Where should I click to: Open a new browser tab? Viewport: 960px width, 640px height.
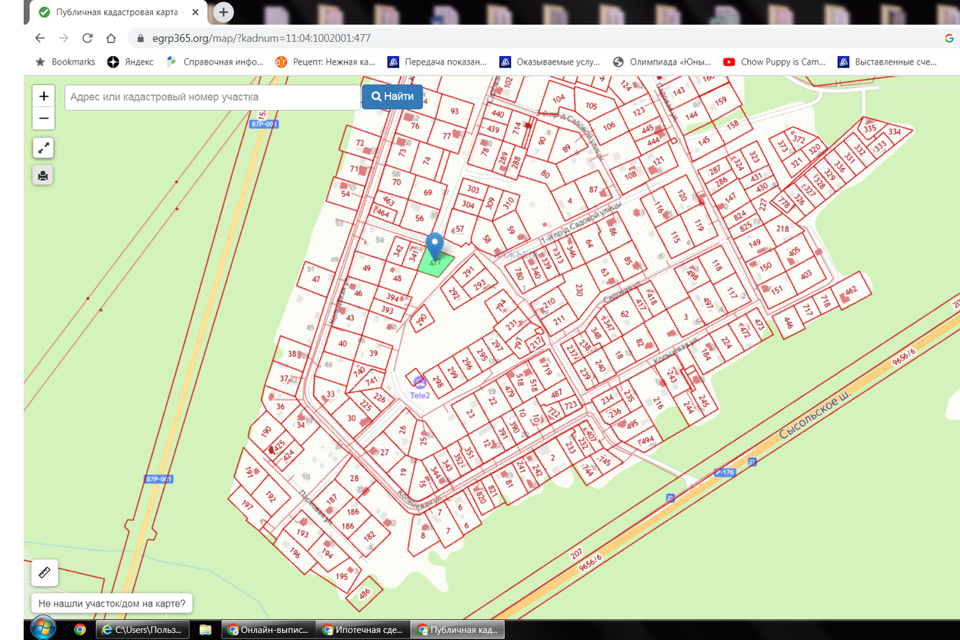[x=223, y=12]
